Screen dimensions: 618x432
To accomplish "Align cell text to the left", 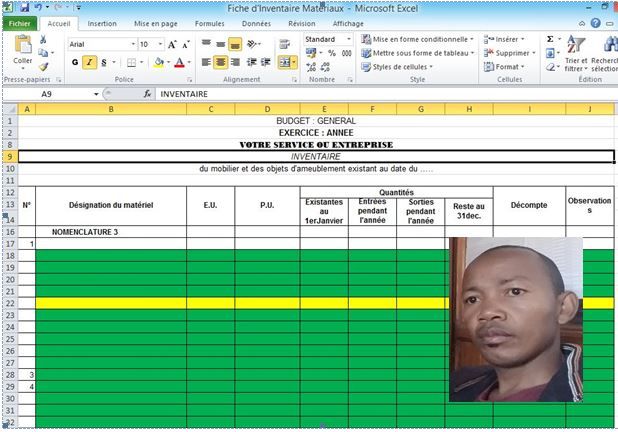I will (x=206, y=62).
